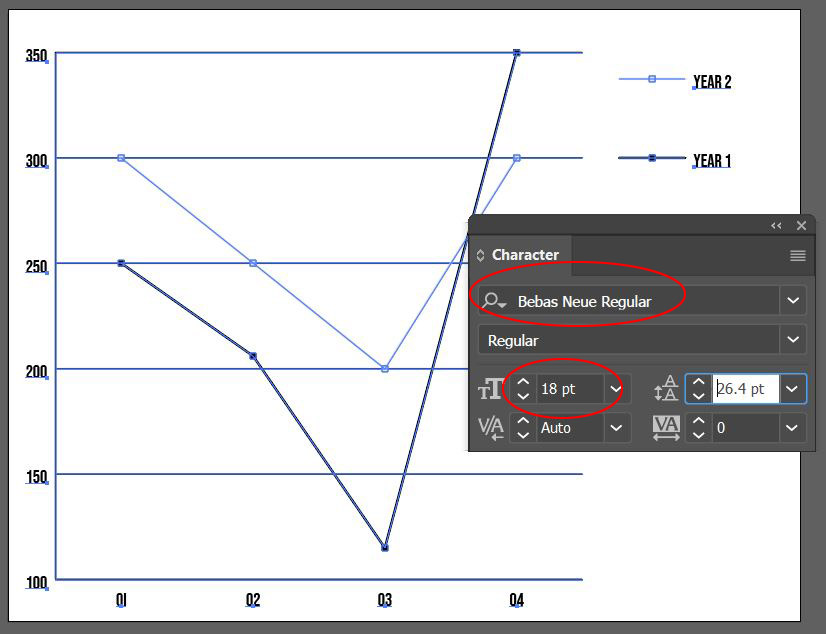Open the font style Regular dropdown
This screenshot has width=826, height=634.
click(793, 340)
